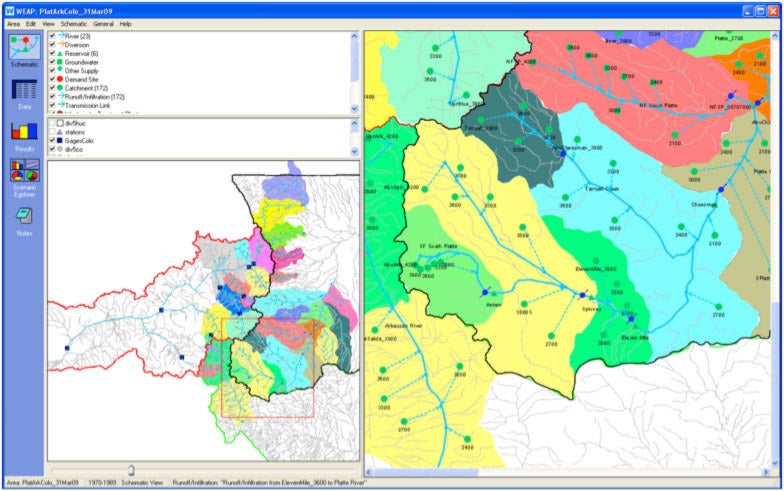Open the General menu
This screenshot has height=491, width=784.
tap(103, 23)
